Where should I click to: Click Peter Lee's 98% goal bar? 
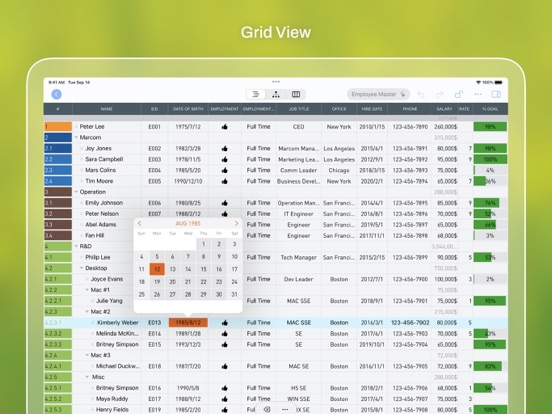490,127
